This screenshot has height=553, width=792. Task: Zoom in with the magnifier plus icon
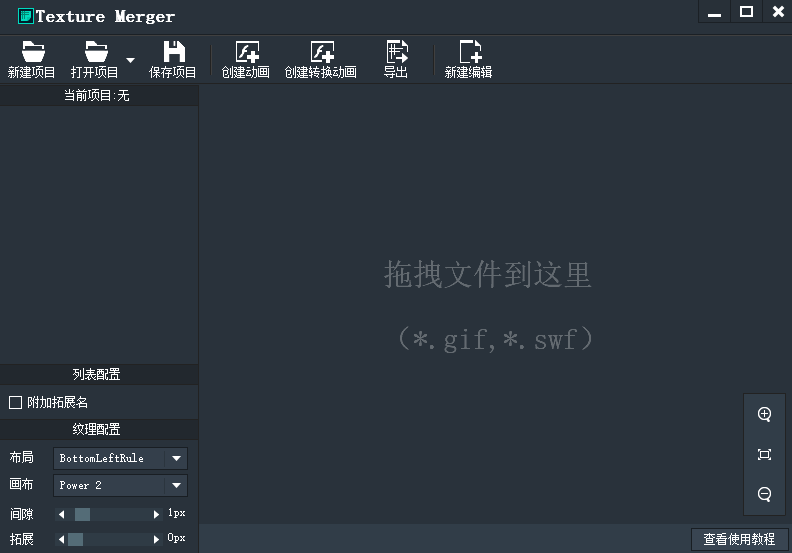(x=765, y=415)
